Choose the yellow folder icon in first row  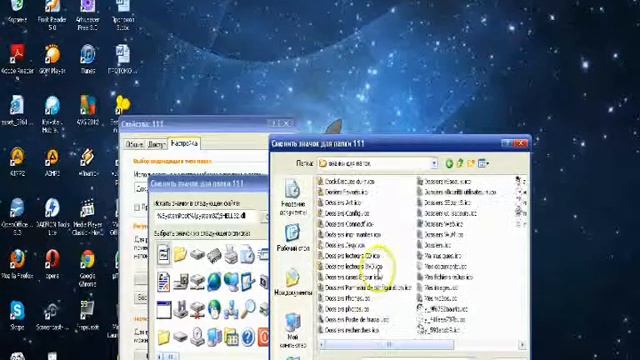click(180, 254)
